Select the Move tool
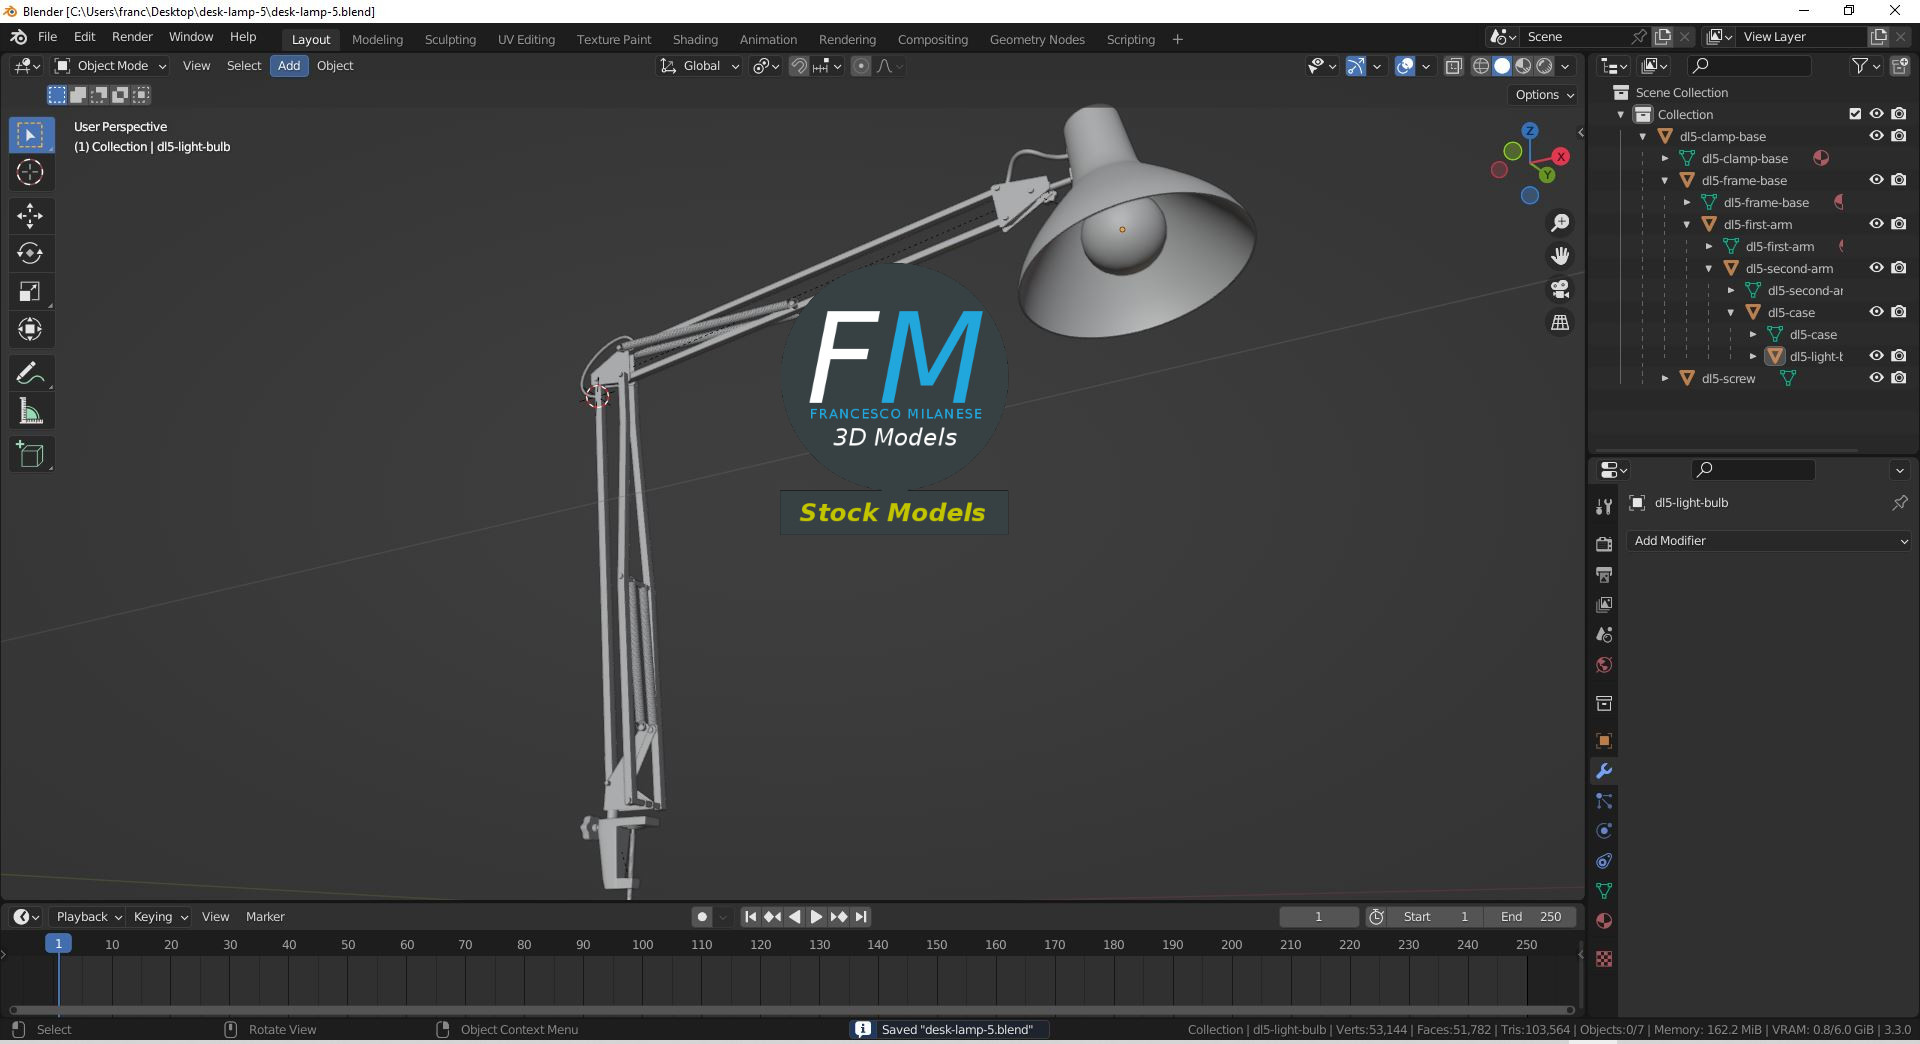The image size is (1920, 1044). [31, 216]
